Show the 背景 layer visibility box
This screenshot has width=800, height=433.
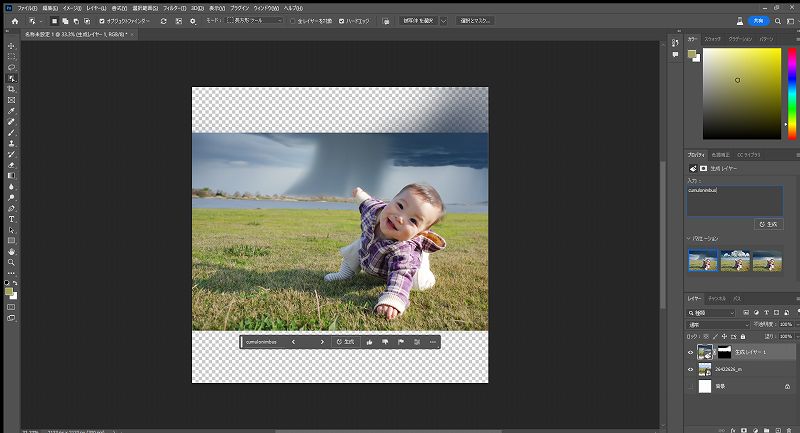[x=690, y=387]
